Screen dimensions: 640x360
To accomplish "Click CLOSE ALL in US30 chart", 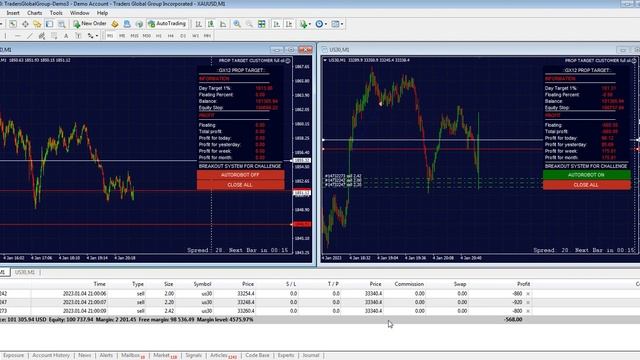I will (x=587, y=185).
